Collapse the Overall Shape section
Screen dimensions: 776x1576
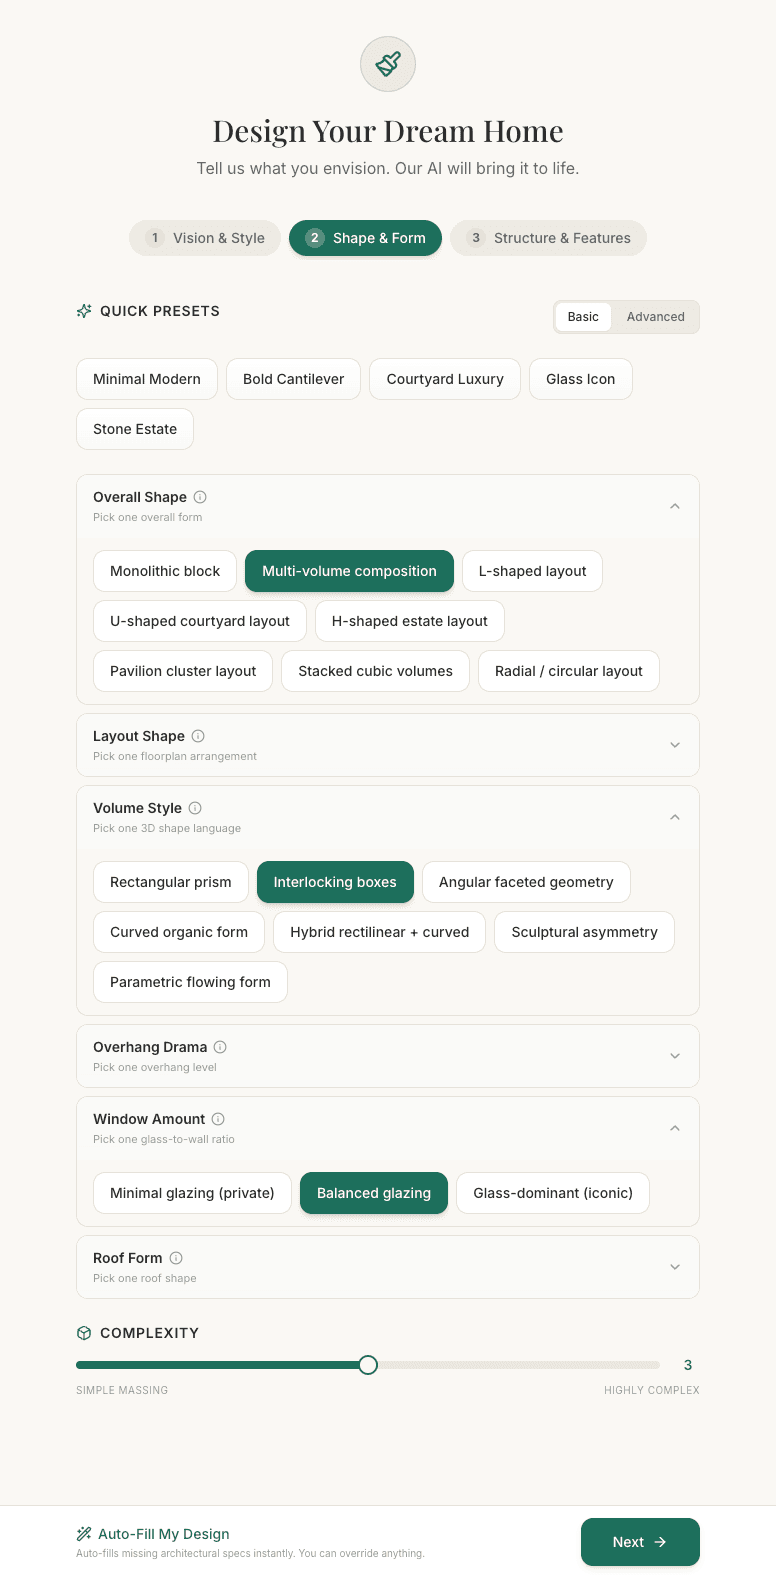(x=675, y=506)
